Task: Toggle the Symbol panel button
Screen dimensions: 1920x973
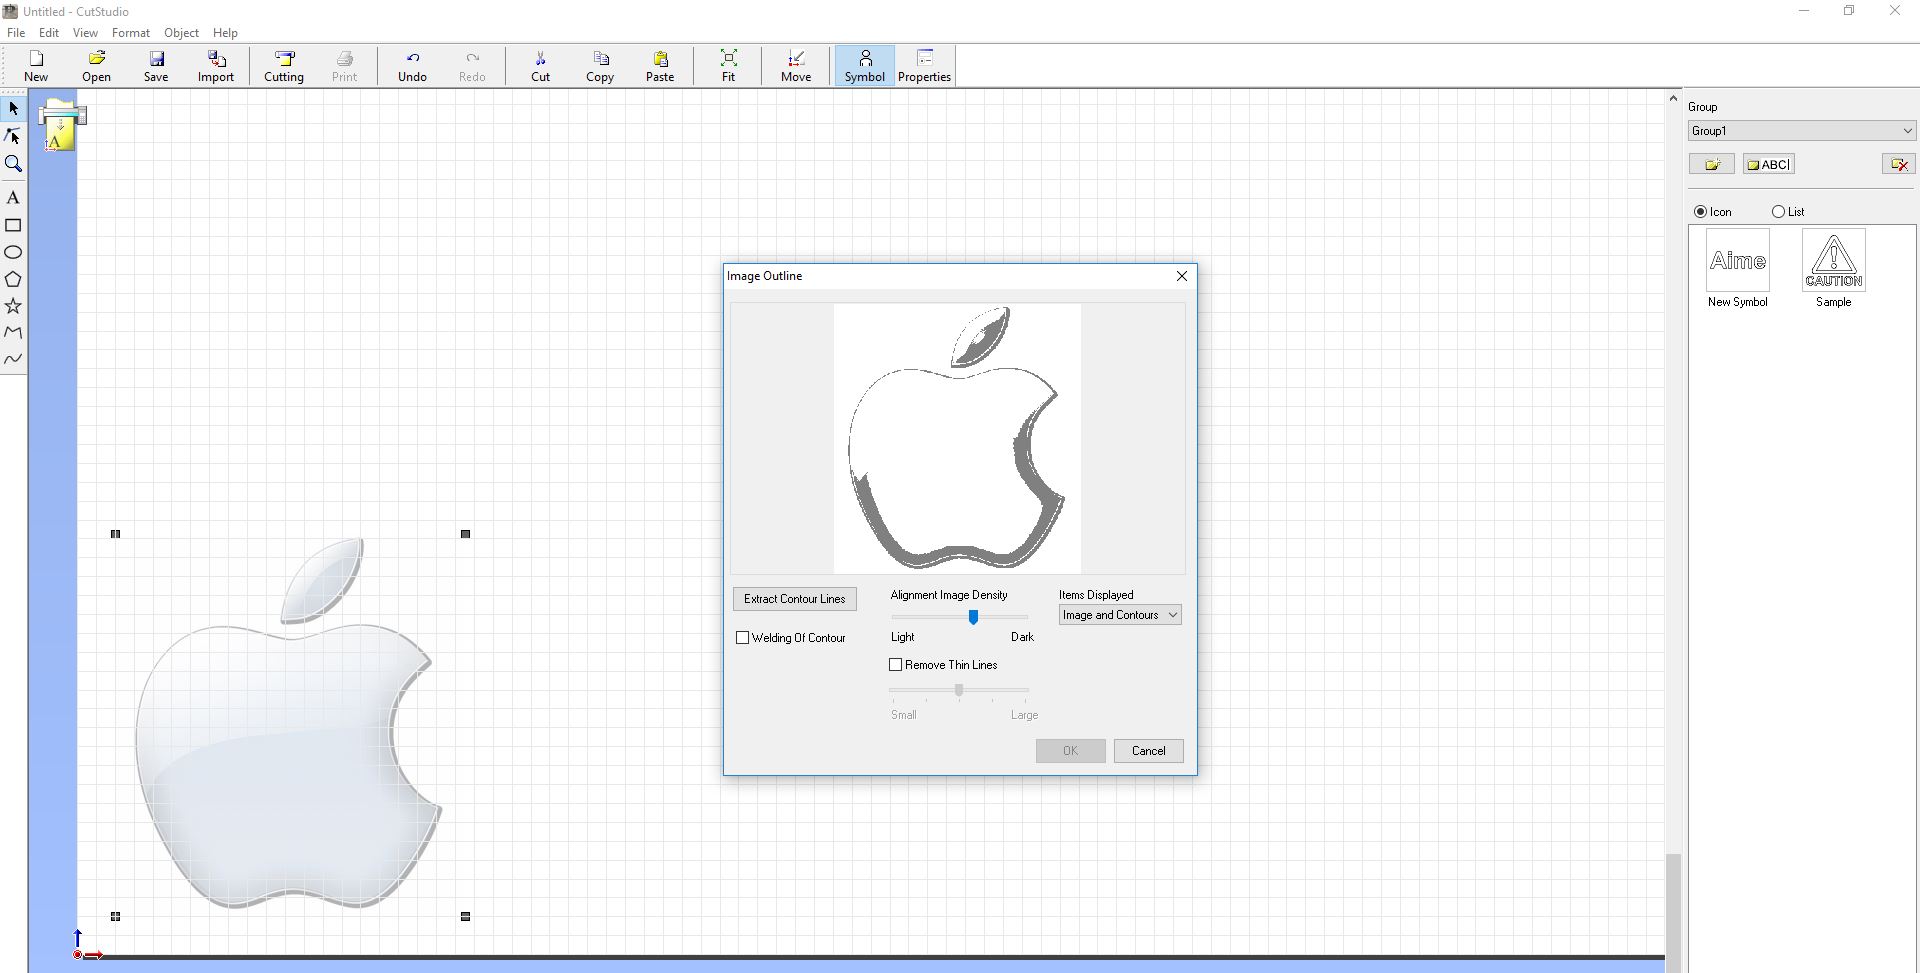Action: [865, 66]
